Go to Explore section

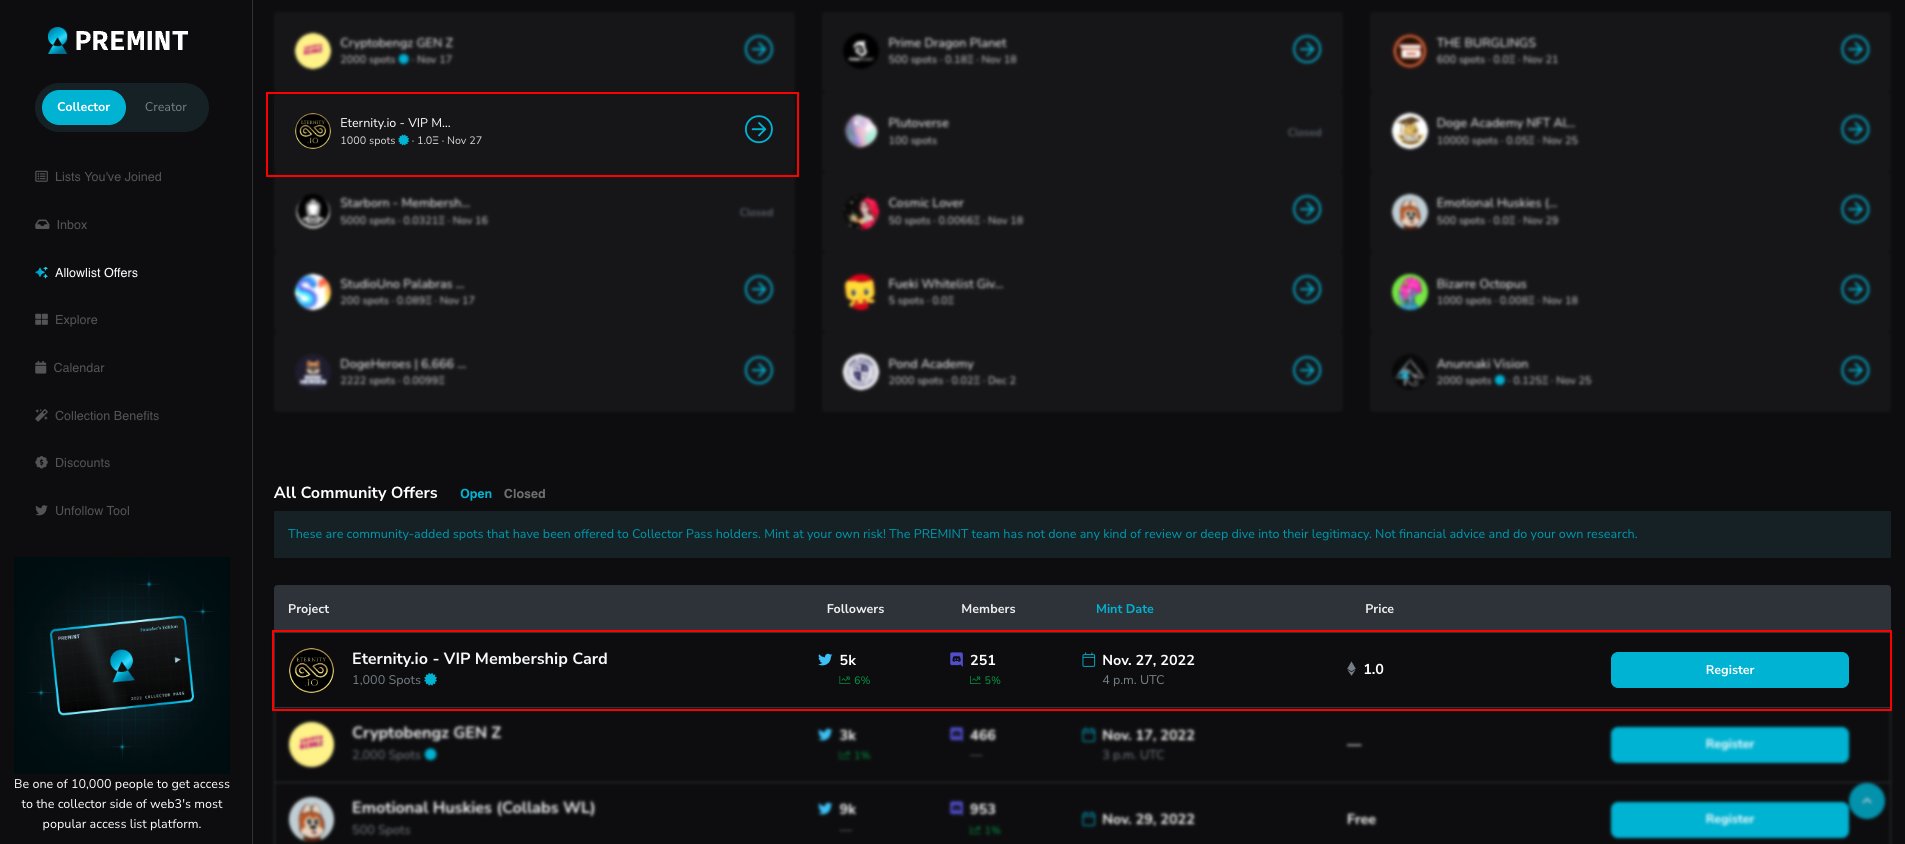tap(66, 320)
